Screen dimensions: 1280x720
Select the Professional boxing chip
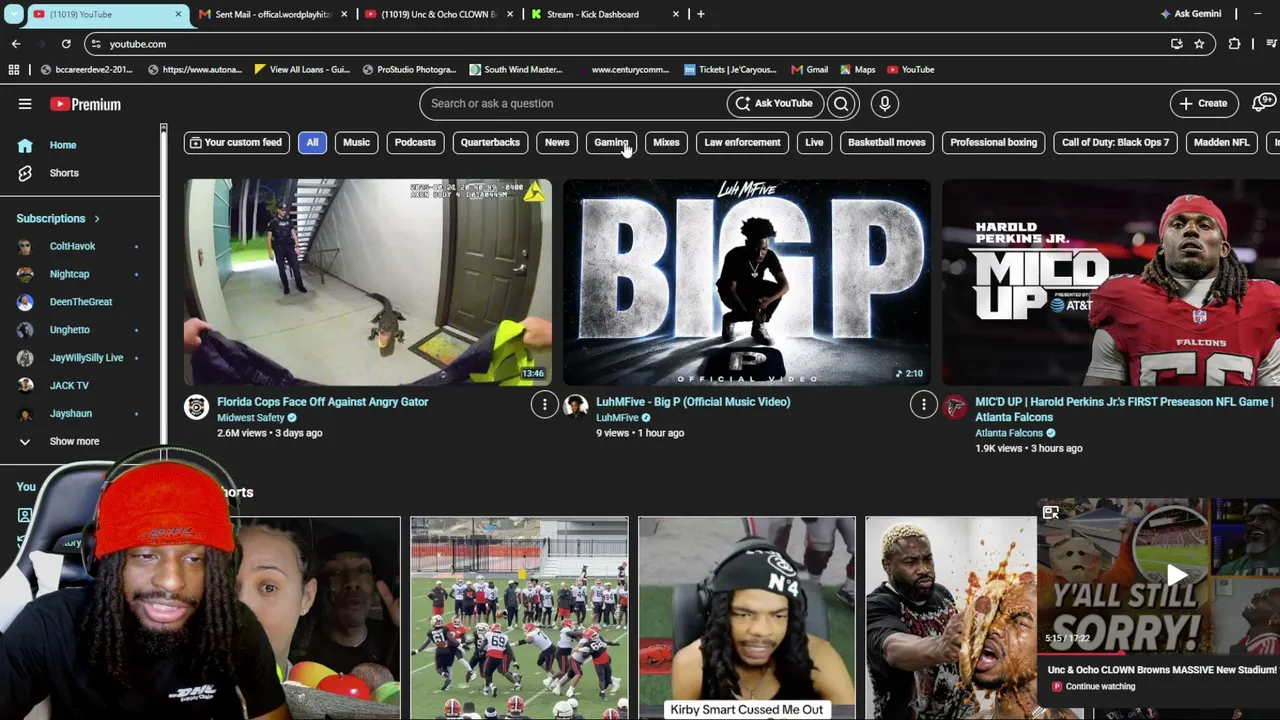click(993, 143)
